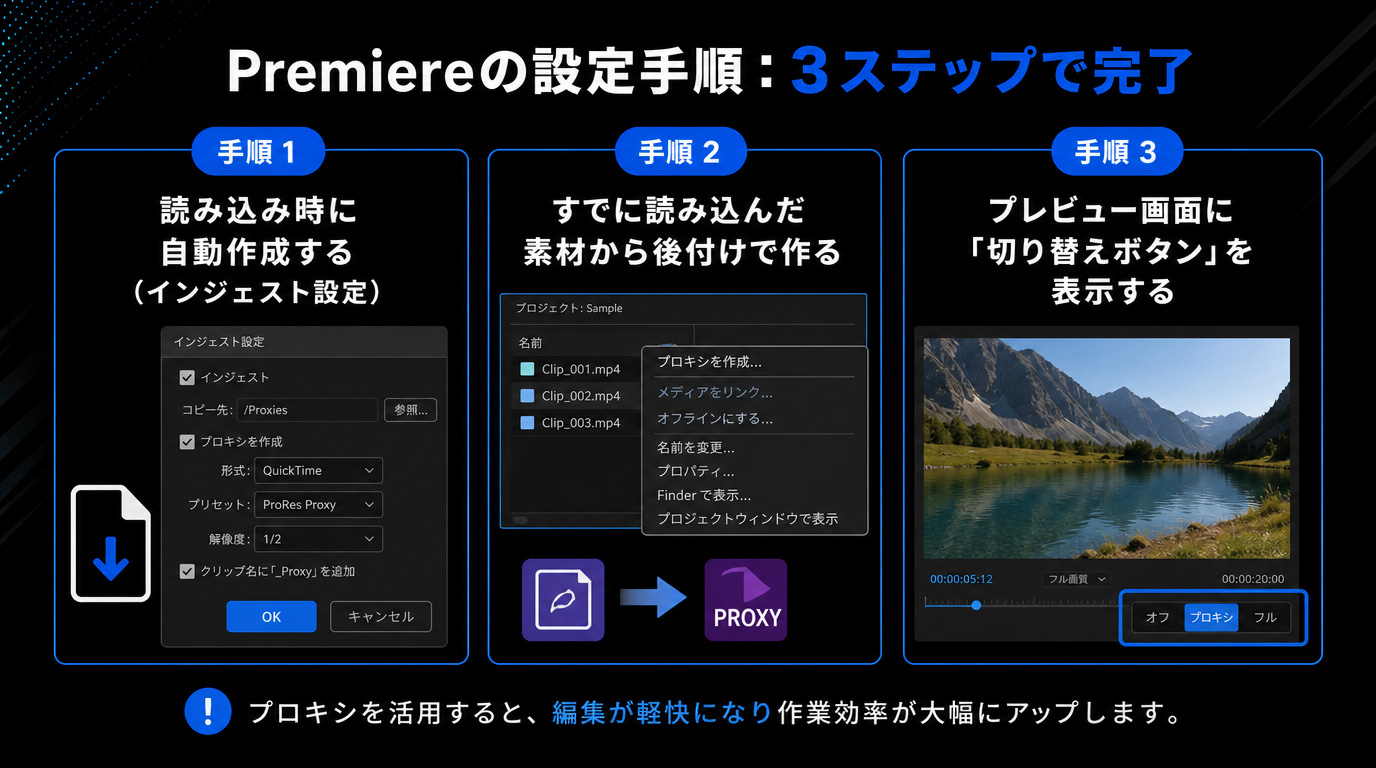Click the コピー先 /Proxies path field
Image resolution: width=1376 pixels, height=768 pixels.
(x=308, y=410)
